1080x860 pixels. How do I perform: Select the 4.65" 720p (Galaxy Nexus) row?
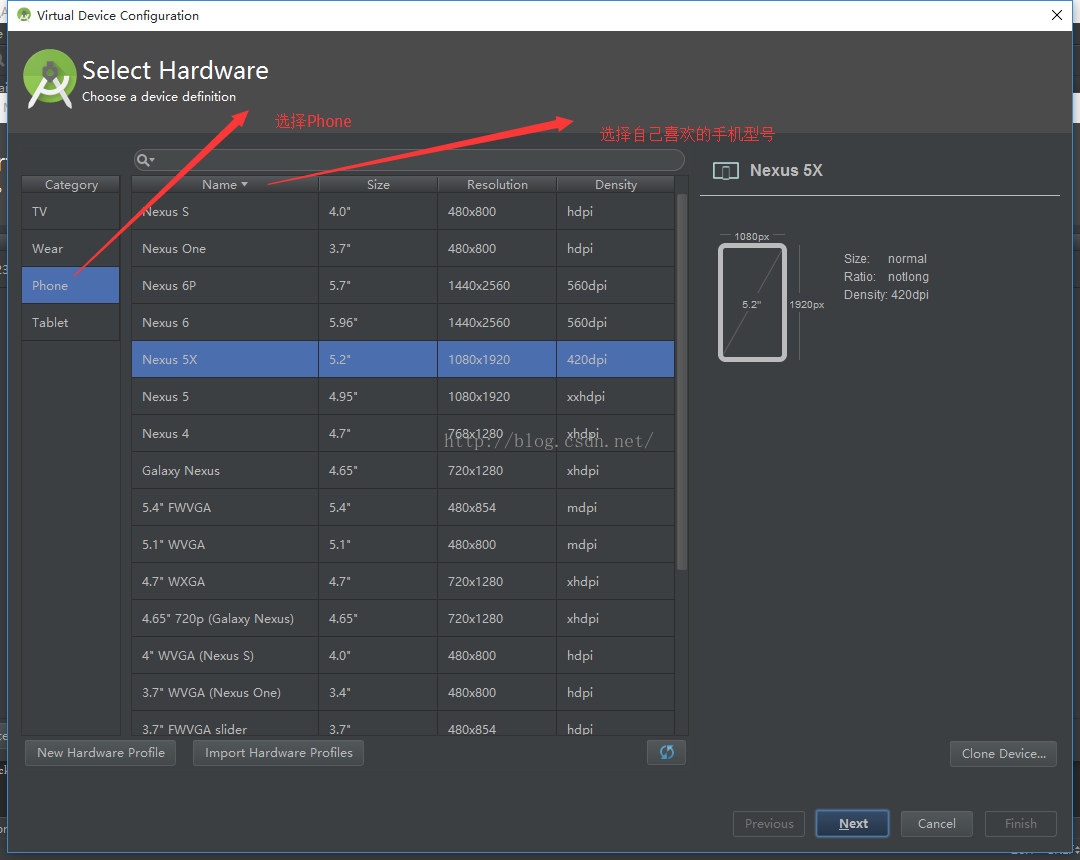coord(403,618)
